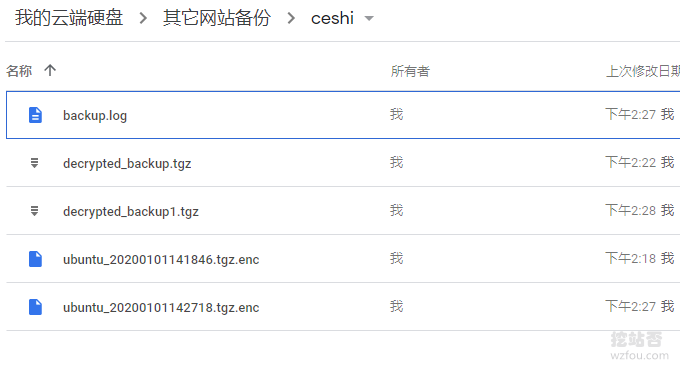Screen dimensions: 680x366
Task: Click chevron between 我的云端硬盘 and 其它网站备份
Action: click(x=143, y=18)
